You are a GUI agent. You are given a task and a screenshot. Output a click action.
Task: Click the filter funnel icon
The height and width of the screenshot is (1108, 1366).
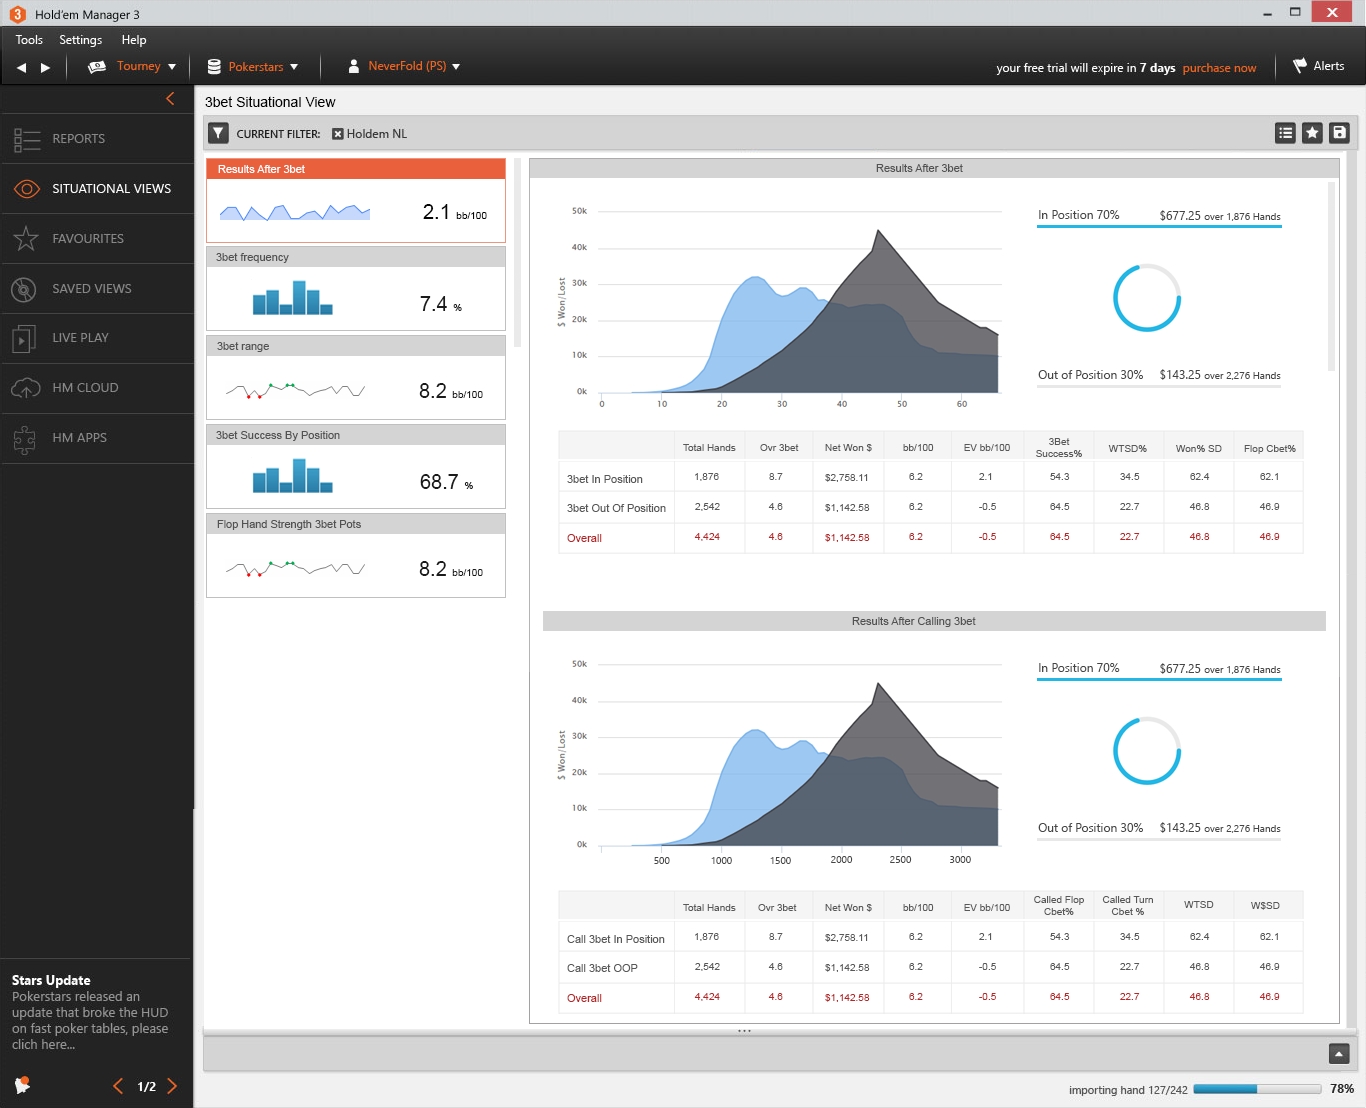click(x=219, y=133)
